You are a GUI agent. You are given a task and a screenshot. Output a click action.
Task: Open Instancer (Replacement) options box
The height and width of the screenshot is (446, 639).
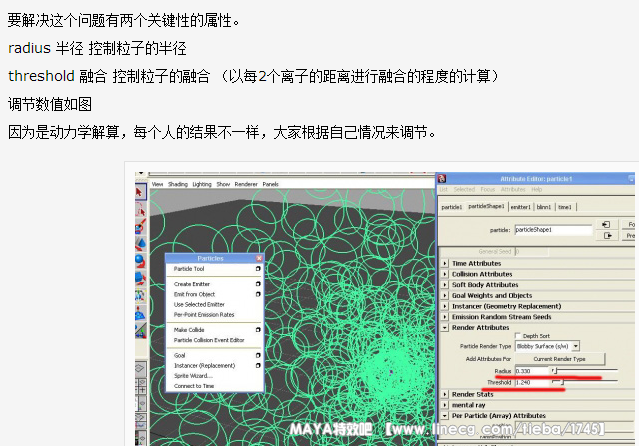tap(258, 365)
